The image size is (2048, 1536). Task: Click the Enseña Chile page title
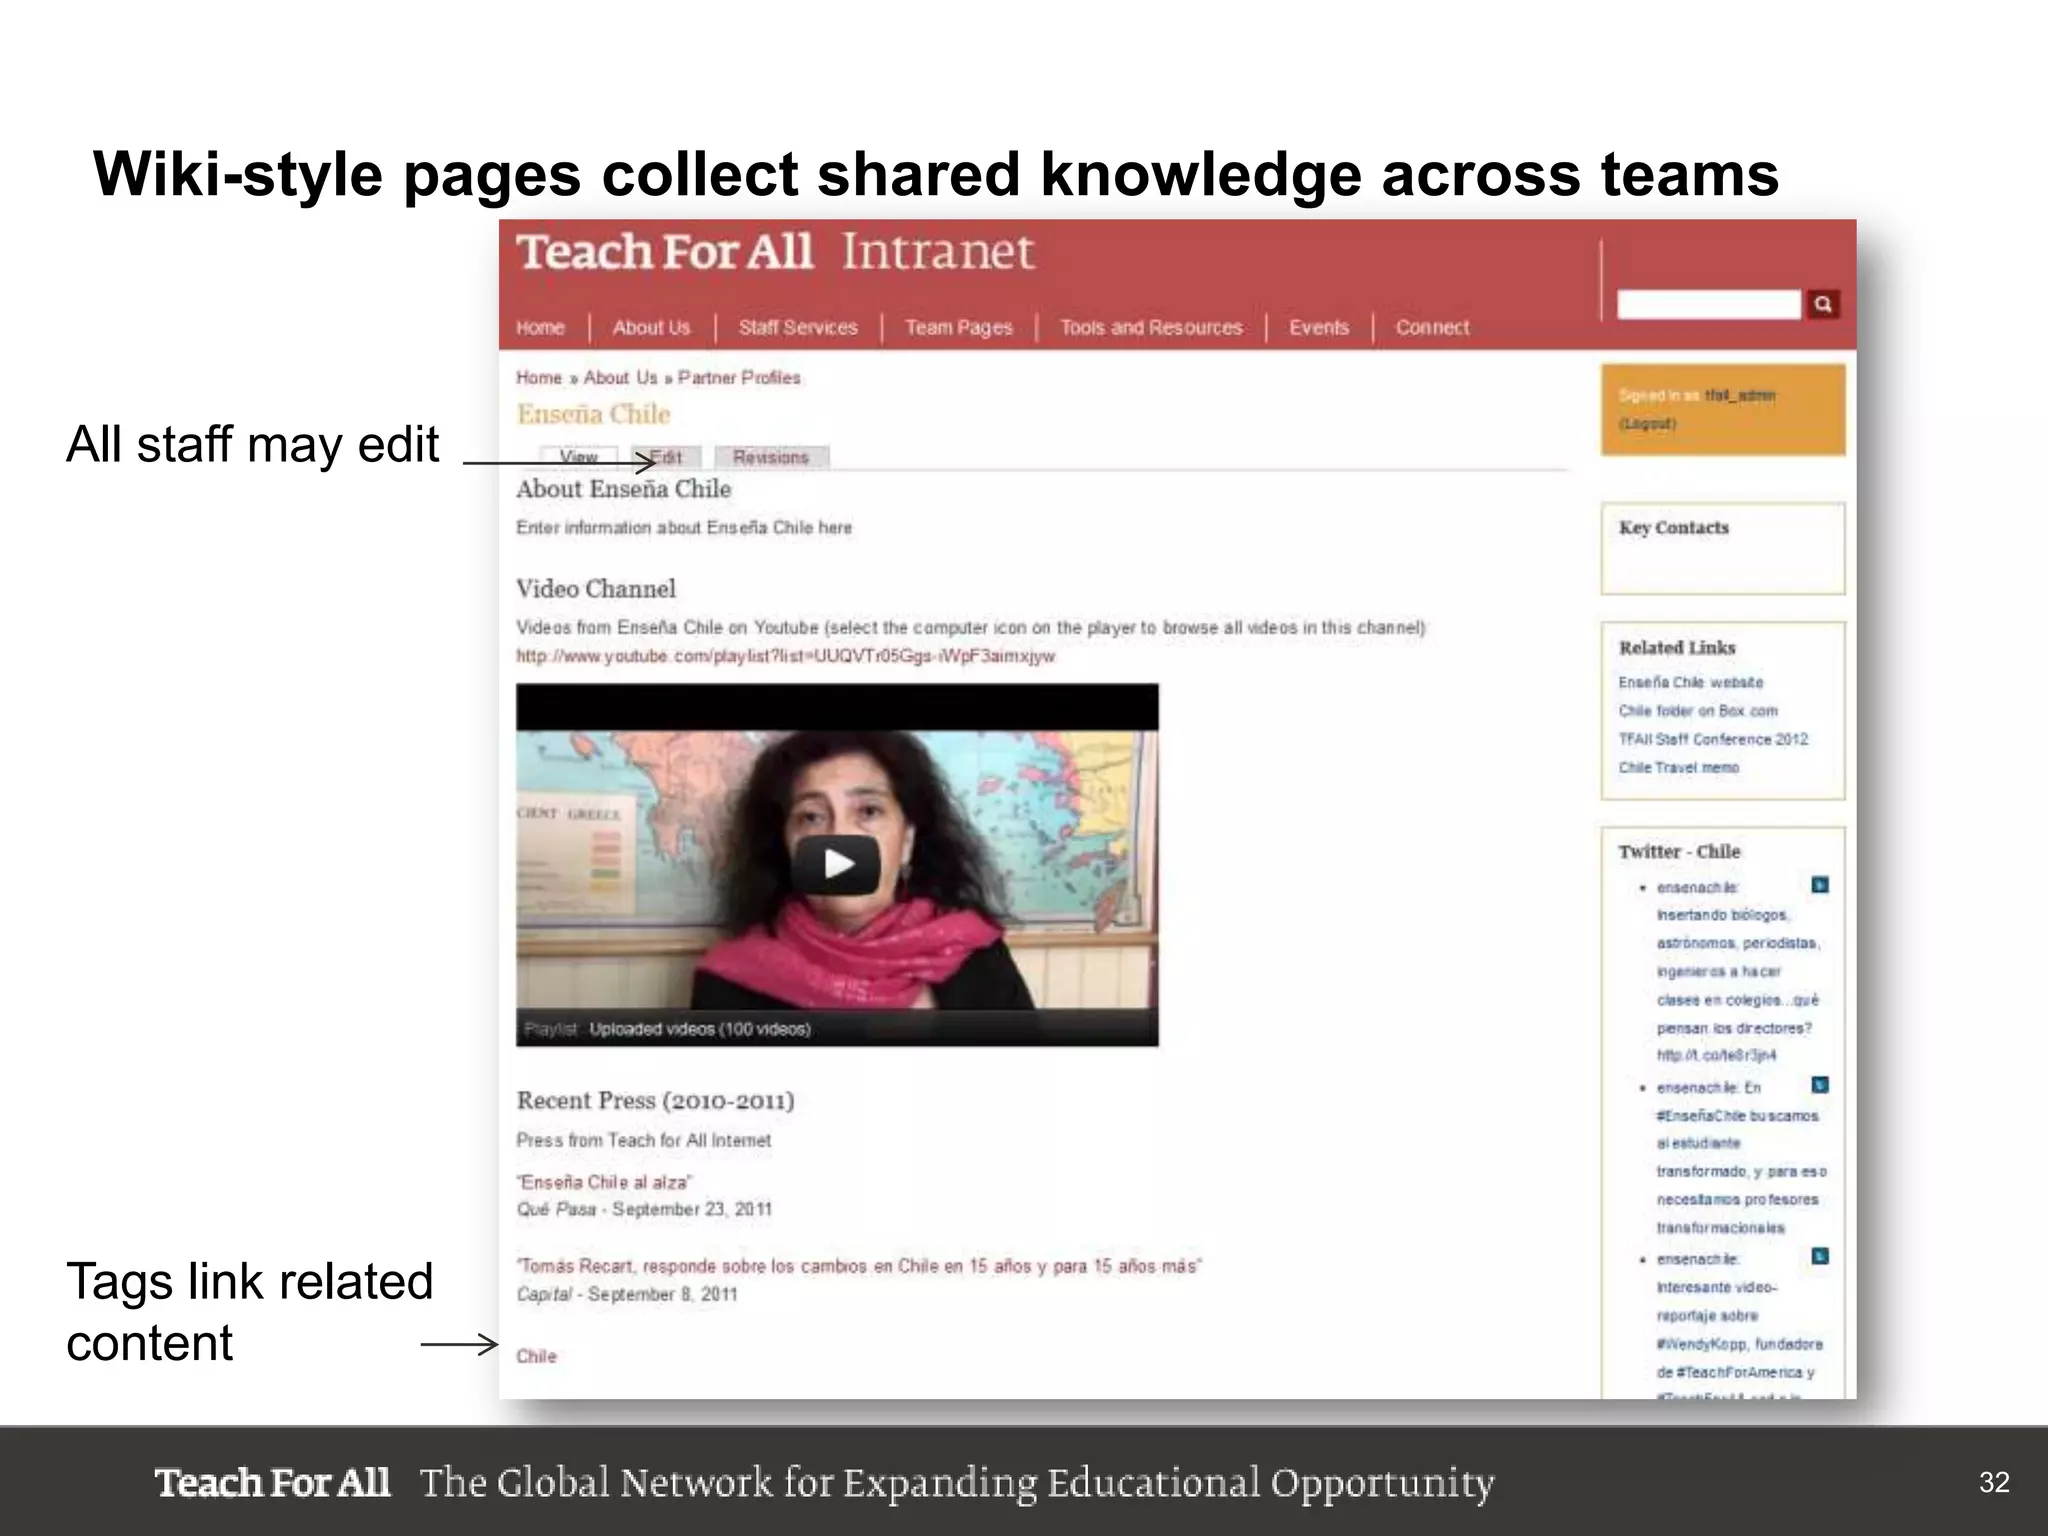(593, 414)
